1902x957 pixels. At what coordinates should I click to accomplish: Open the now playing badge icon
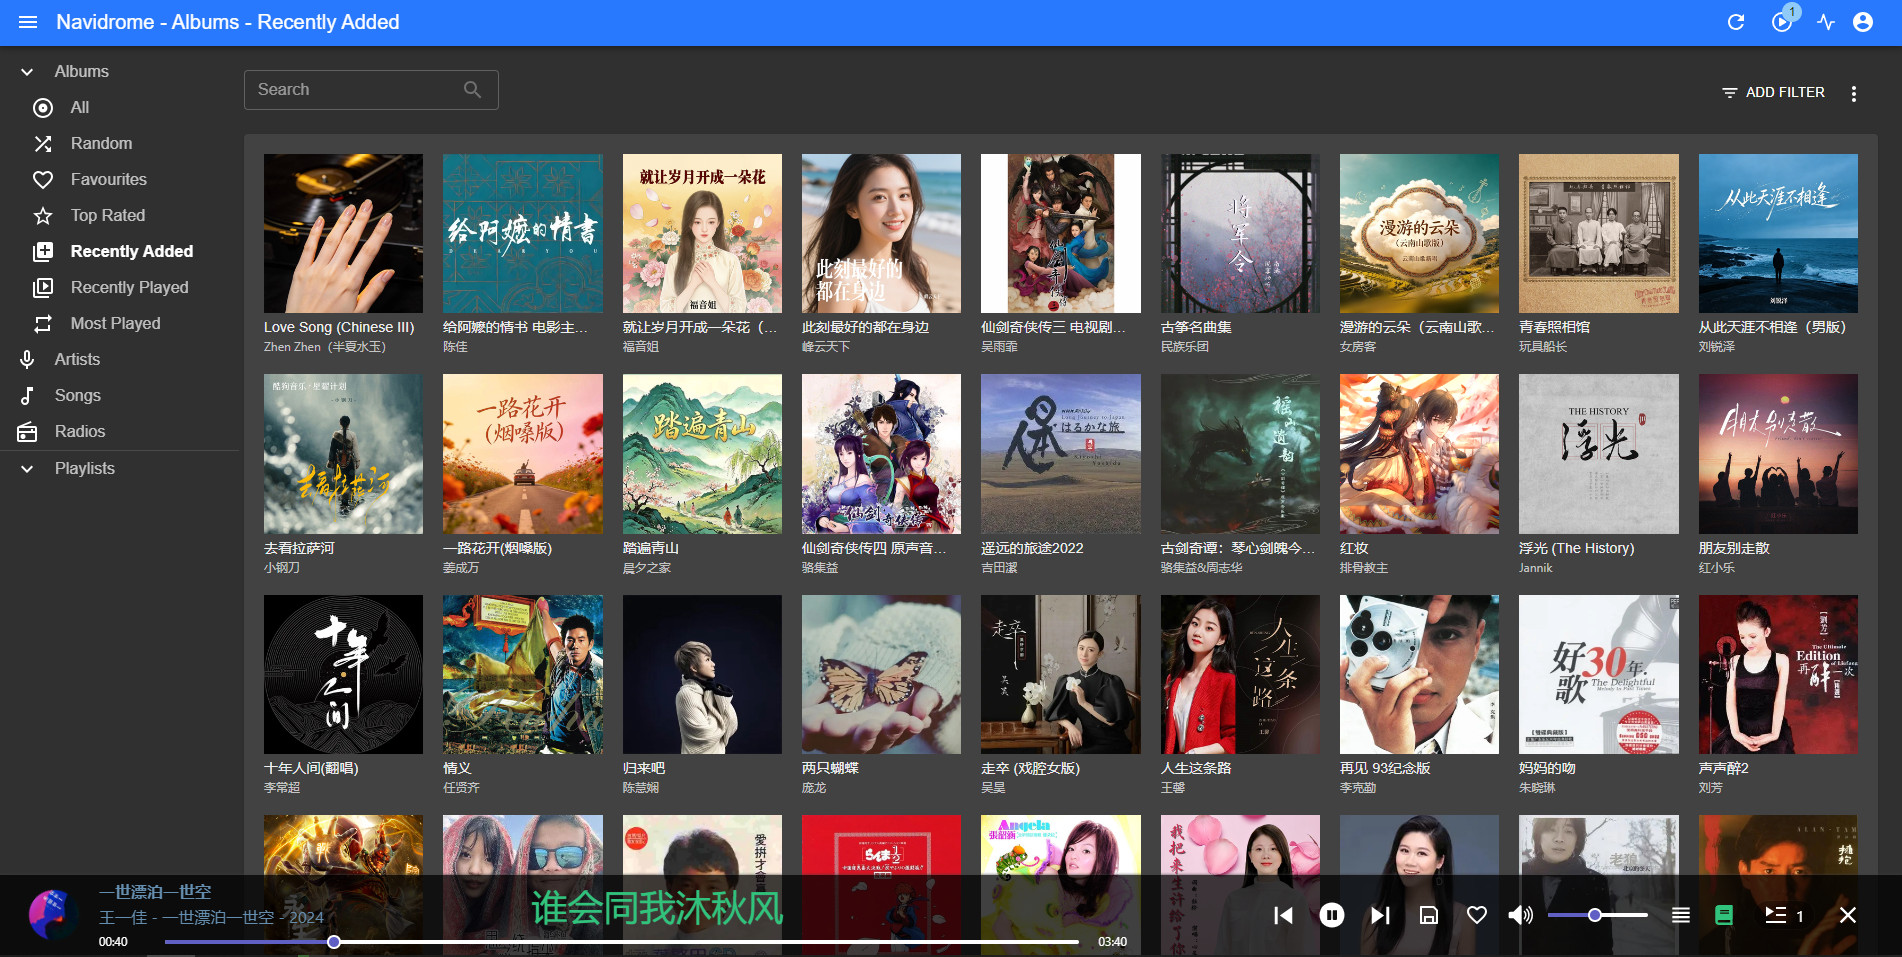(x=1782, y=22)
